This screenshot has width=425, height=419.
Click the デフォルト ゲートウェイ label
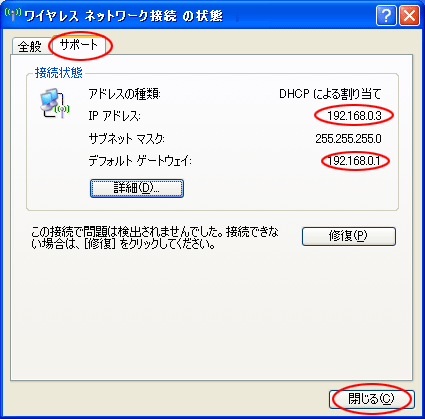point(140,161)
